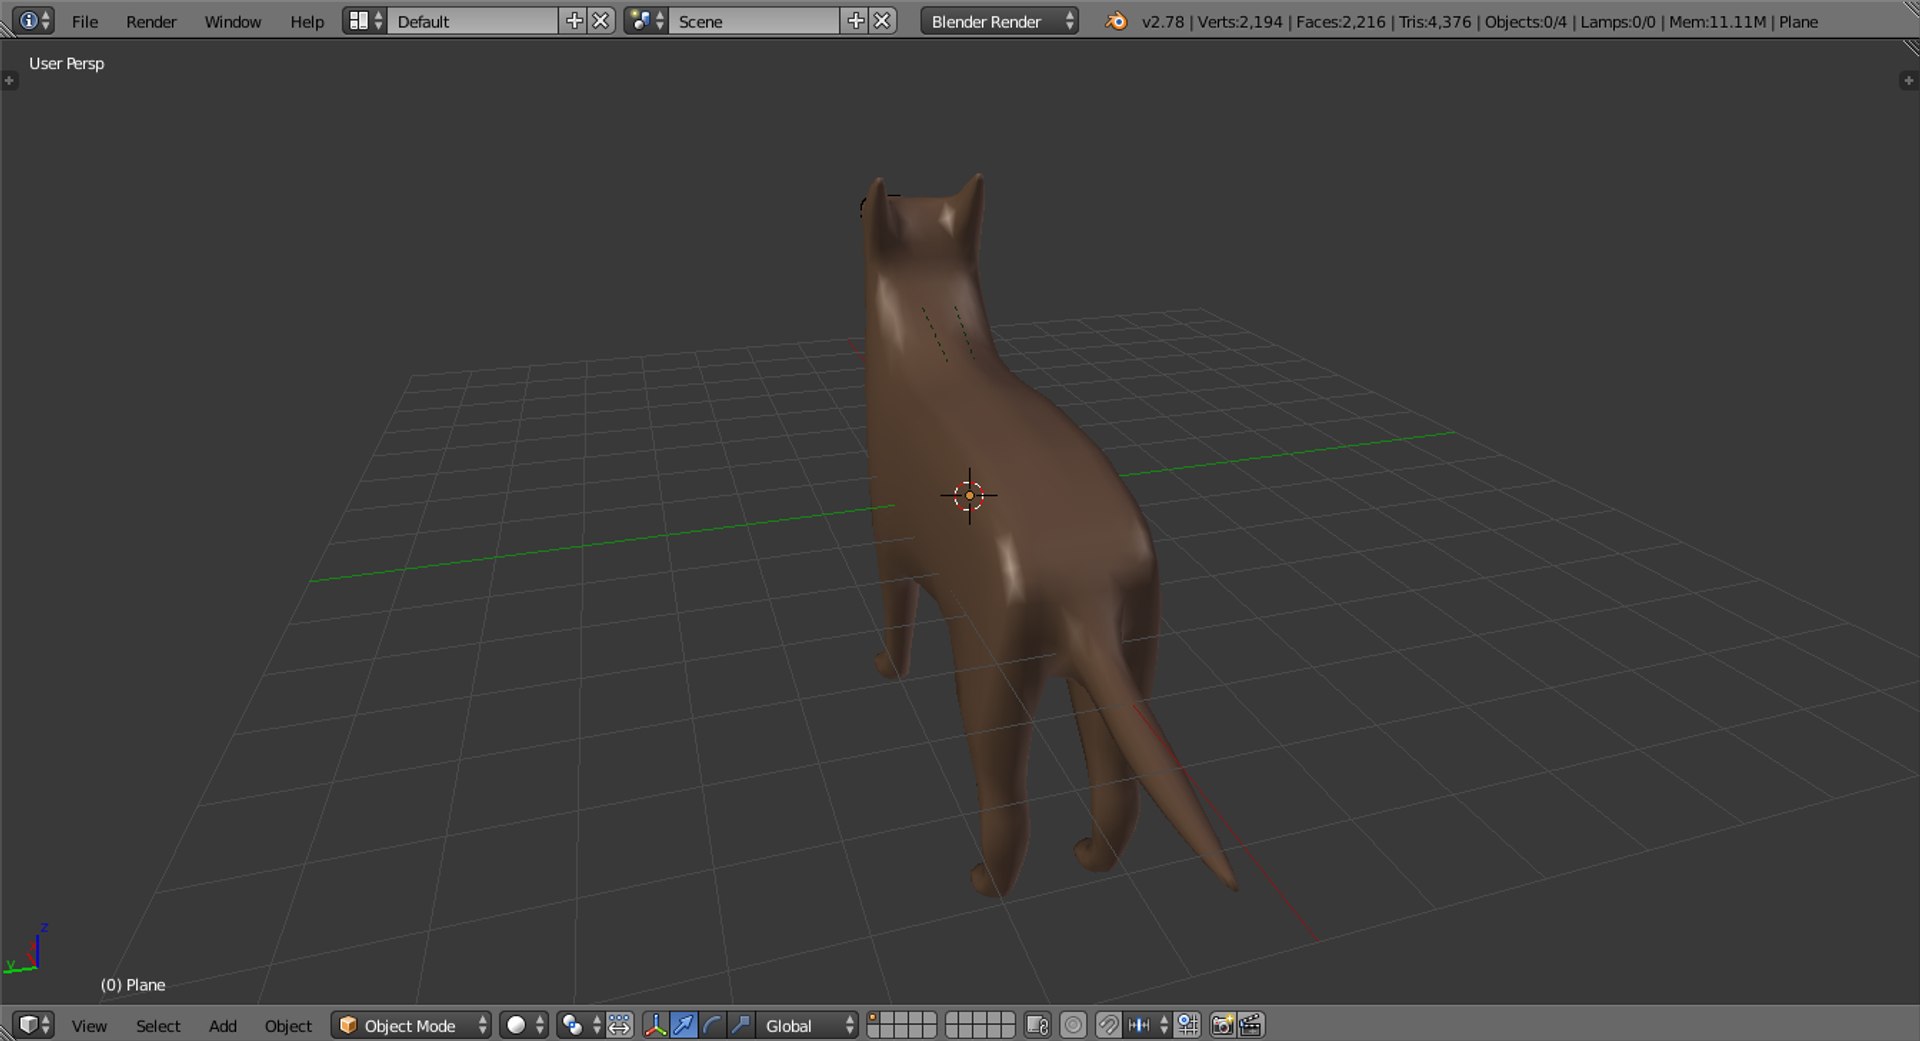Screen dimensions: 1920x1041
Task: Open the Render menu
Action: pos(151,21)
